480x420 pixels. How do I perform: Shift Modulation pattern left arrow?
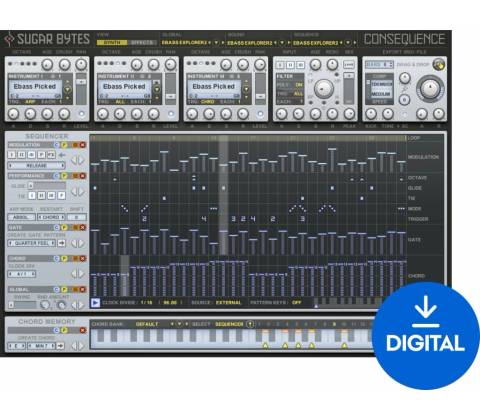(74, 160)
